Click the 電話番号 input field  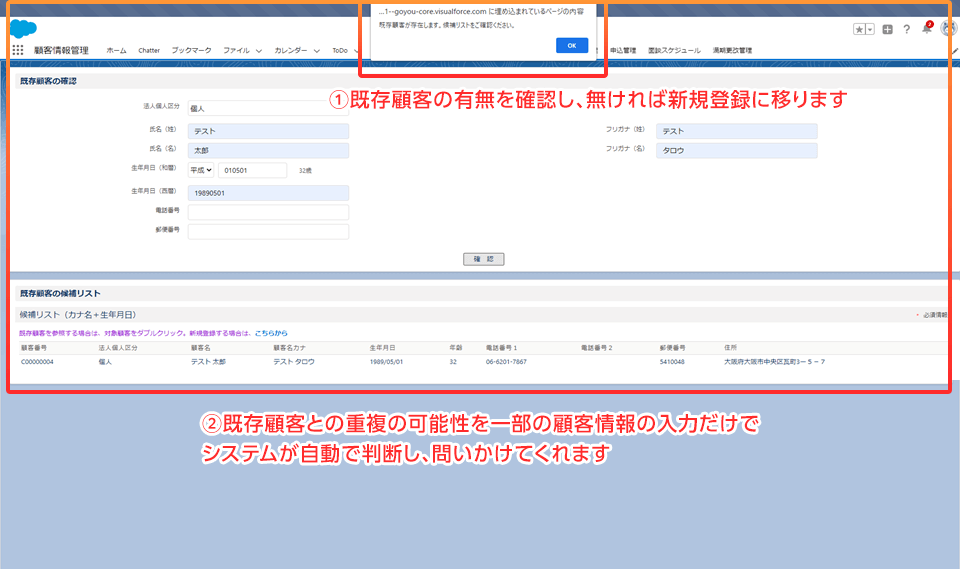[x=268, y=212]
